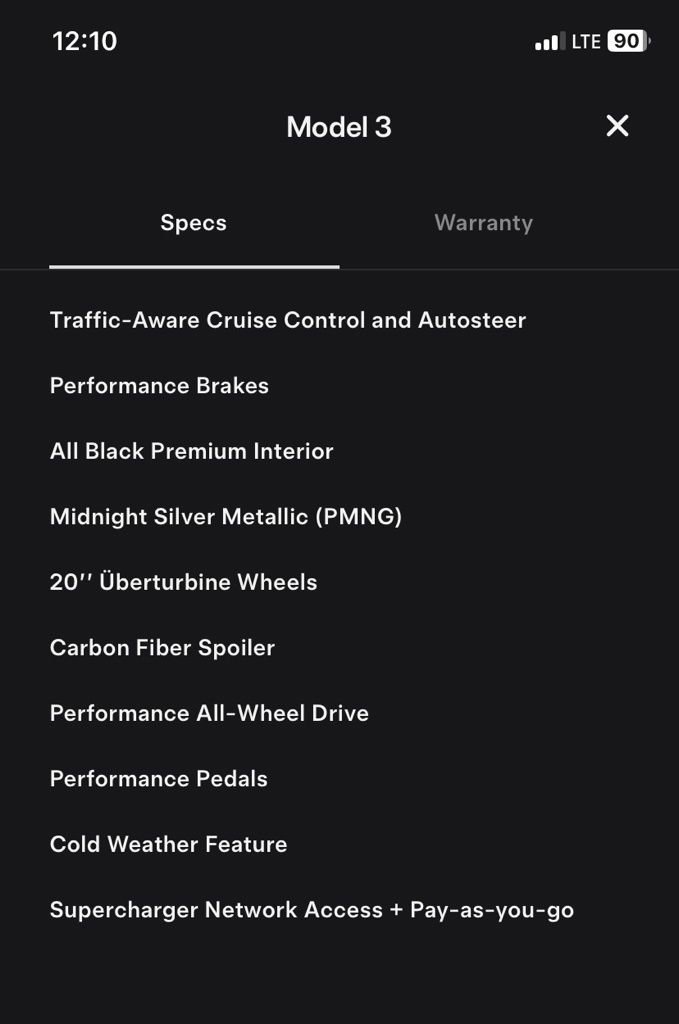Select Traffic-Aware Cruise Control and Autosteer
Screen dimensions: 679x1024
pos(288,320)
